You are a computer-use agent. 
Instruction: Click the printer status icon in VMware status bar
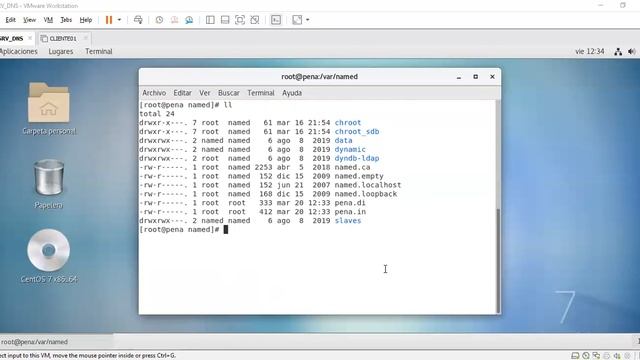click(607, 356)
